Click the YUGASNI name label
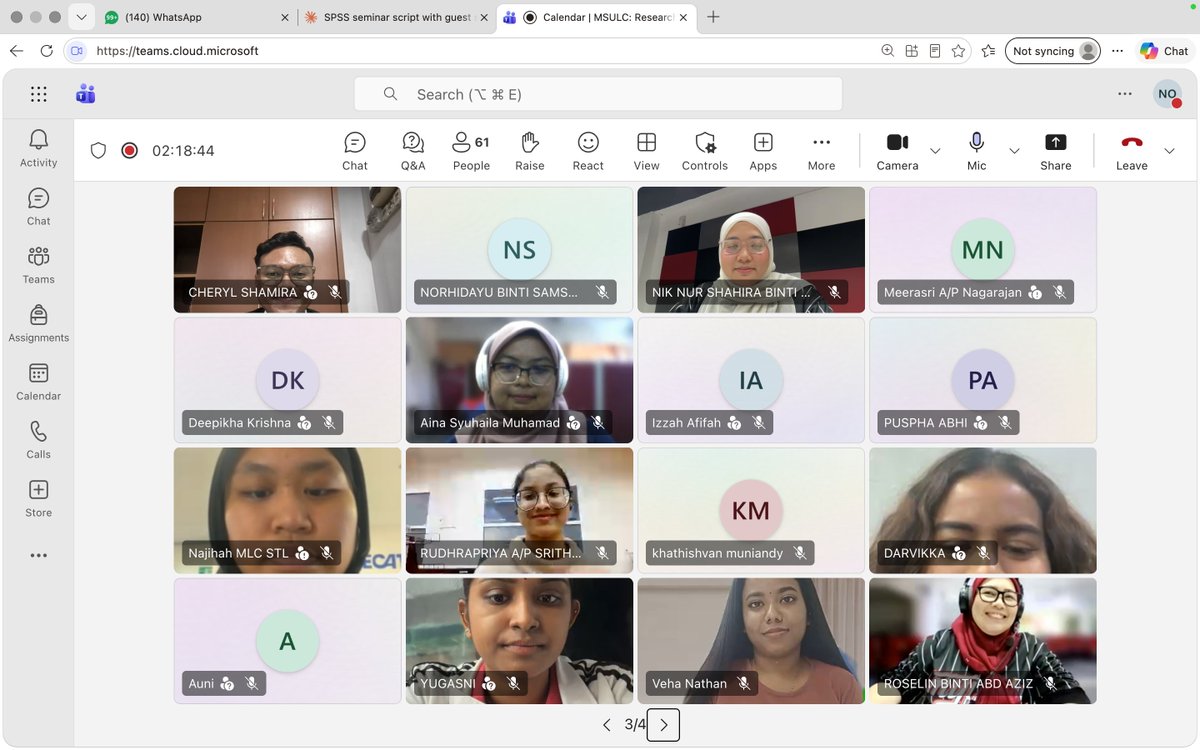Screen dimensions: 1200x750 pyautogui.click(x=448, y=684)
